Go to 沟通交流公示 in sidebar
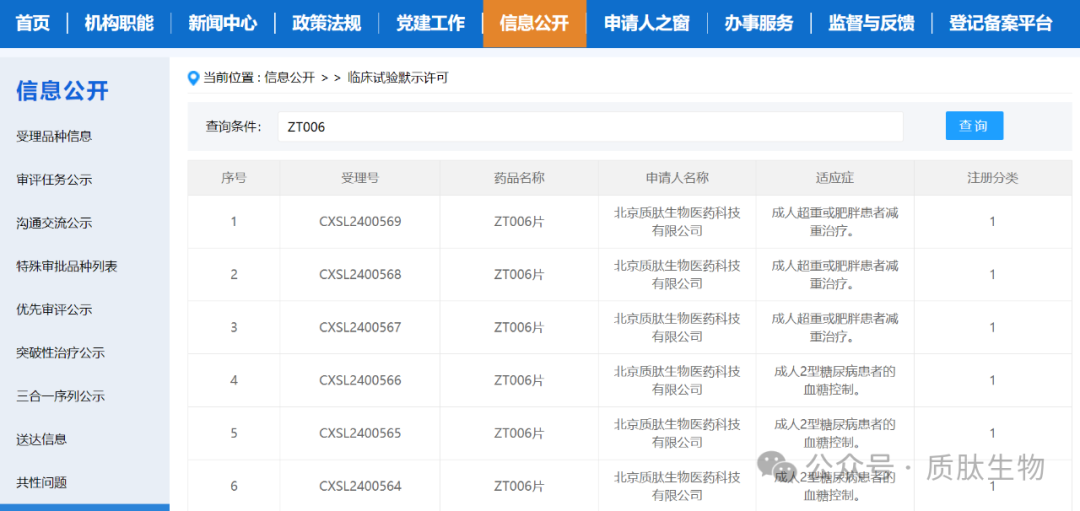Image resolution: width=1080 pixels, height=511 pixels. (54, 223)
